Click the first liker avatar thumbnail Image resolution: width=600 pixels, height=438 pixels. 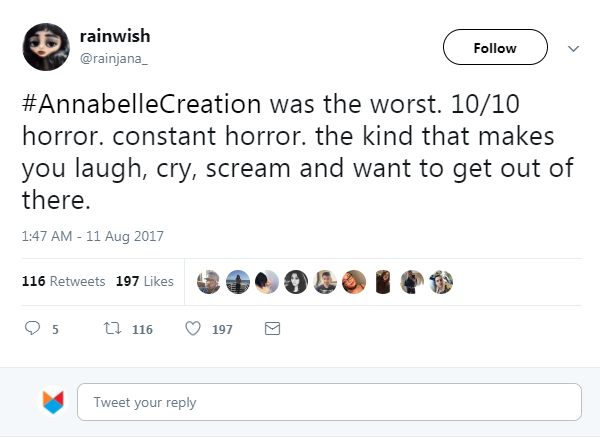pos(208,282)
